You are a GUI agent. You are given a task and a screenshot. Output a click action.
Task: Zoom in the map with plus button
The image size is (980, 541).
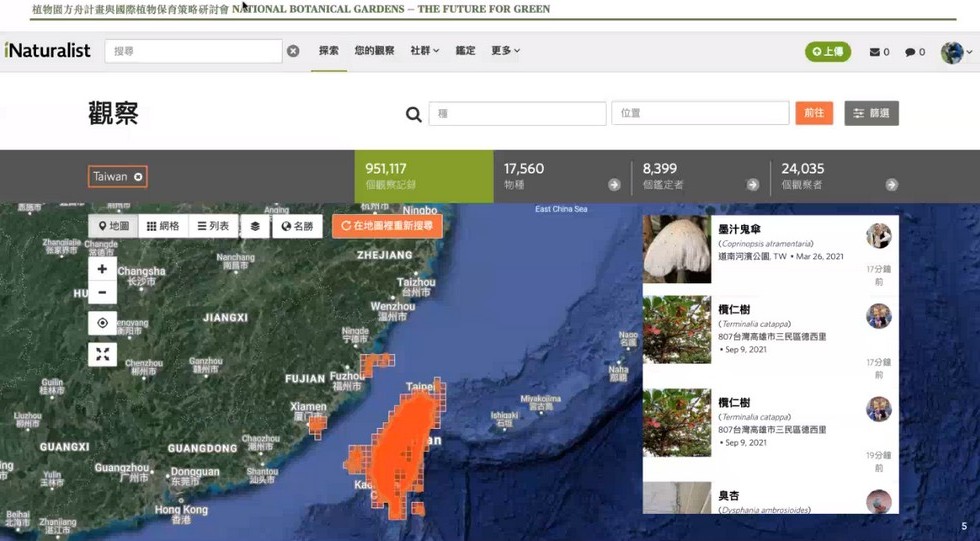pos(102,269)
